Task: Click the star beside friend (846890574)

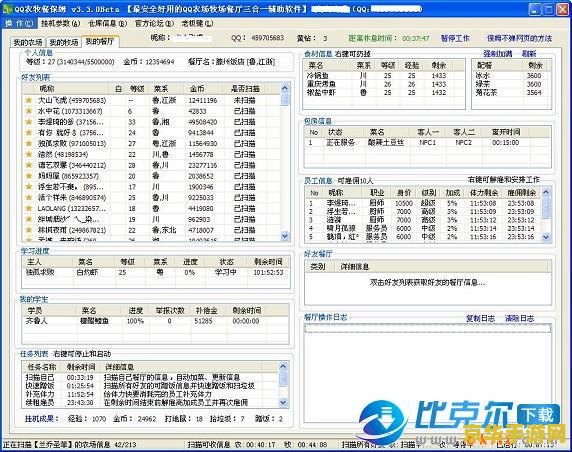Action: pyautogui.click(x=28, y=197)
